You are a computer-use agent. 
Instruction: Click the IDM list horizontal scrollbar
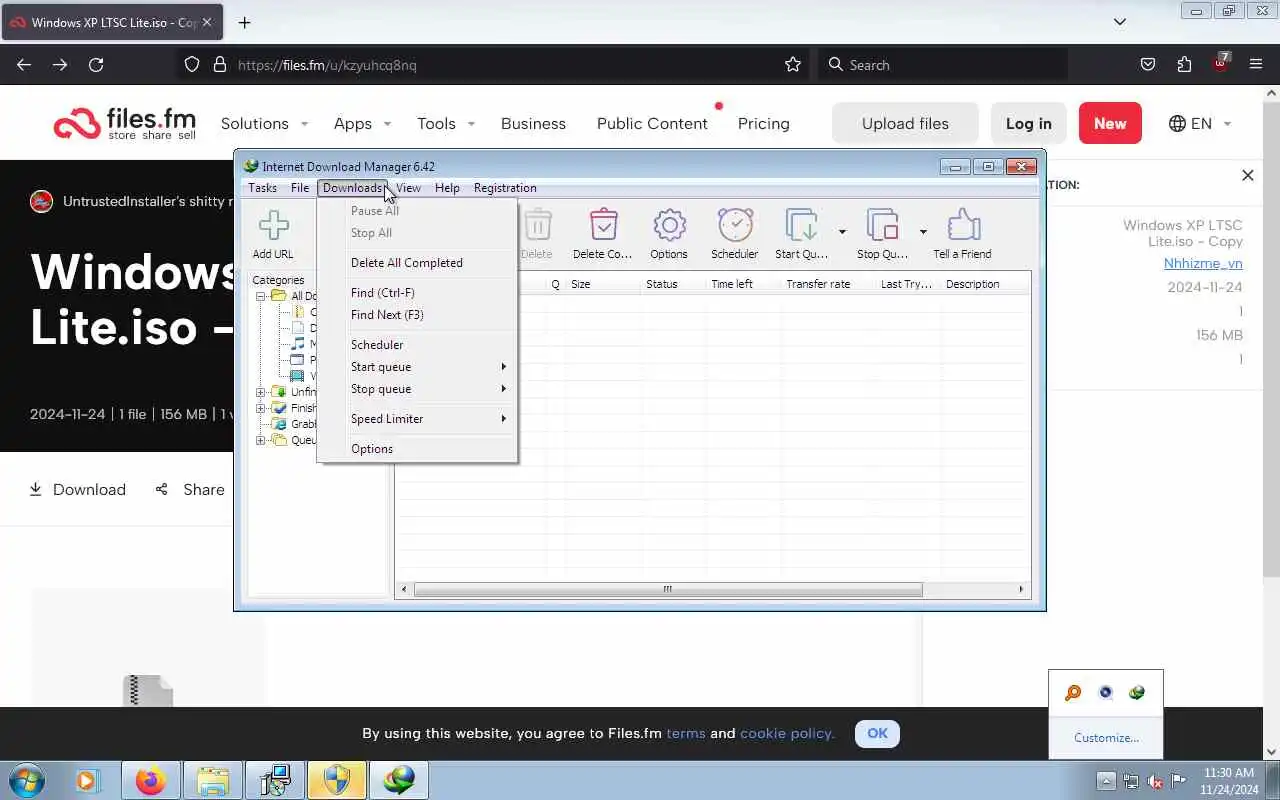(668, 589)
